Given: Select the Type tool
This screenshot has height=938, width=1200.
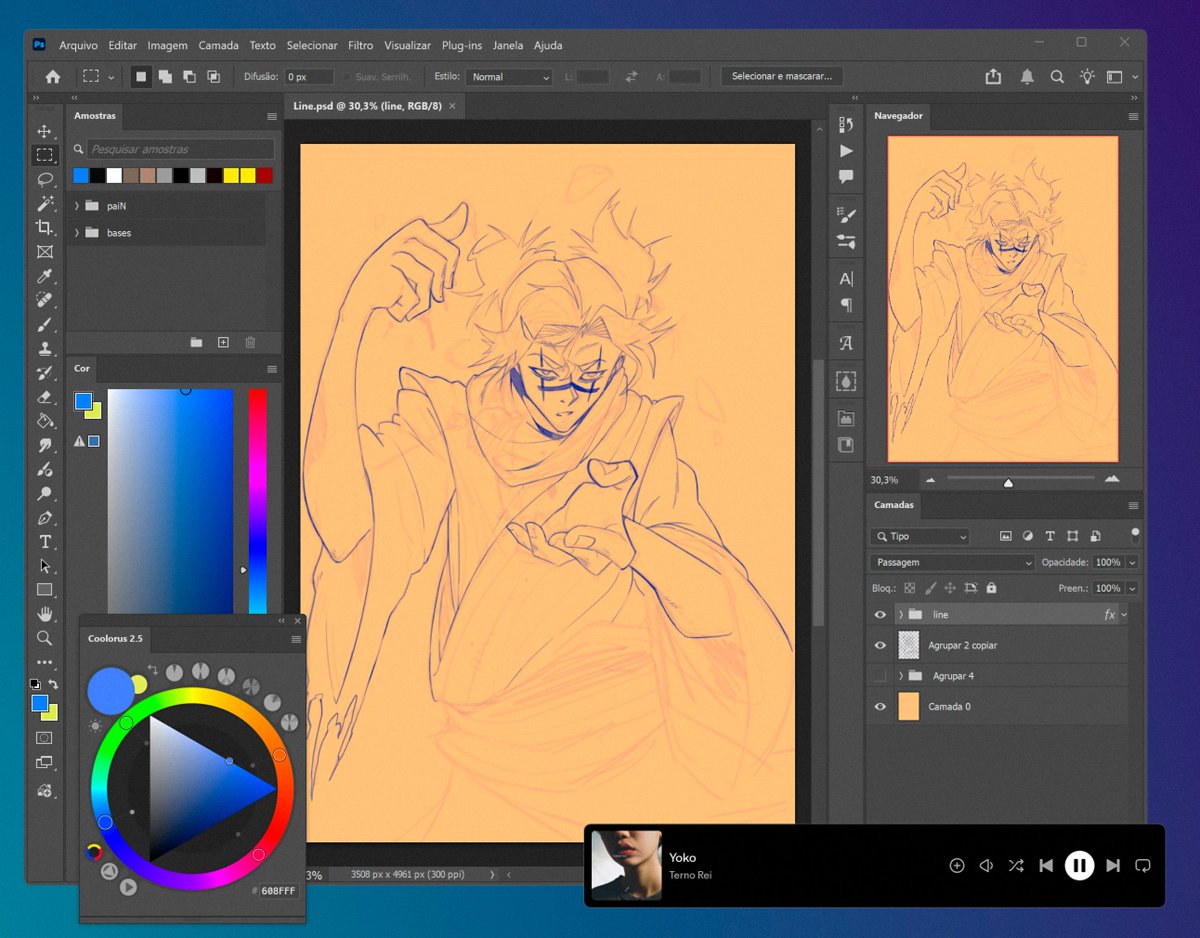Looking at the screenshot, I should (45, 542).
